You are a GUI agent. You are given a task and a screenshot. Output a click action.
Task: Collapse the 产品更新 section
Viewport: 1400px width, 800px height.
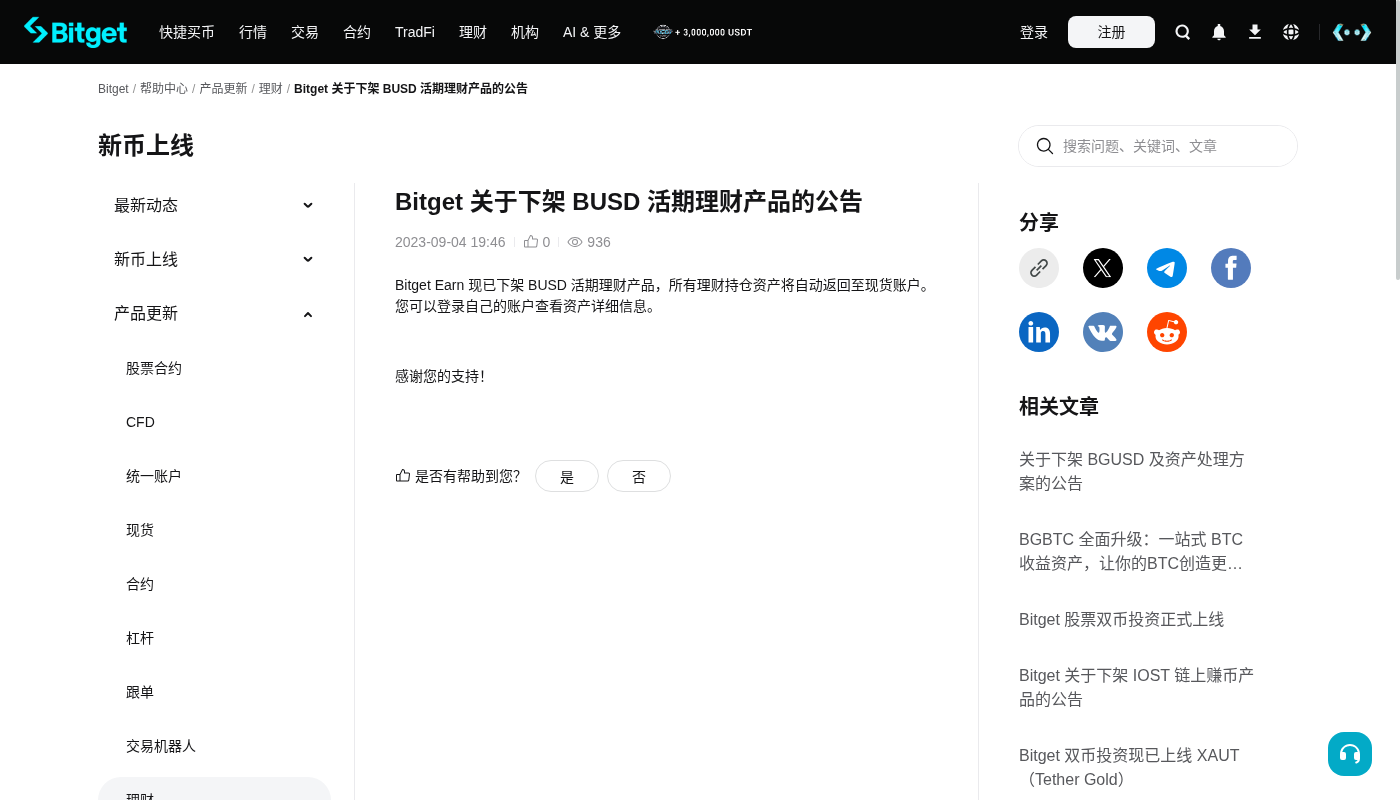click(214, 313)
